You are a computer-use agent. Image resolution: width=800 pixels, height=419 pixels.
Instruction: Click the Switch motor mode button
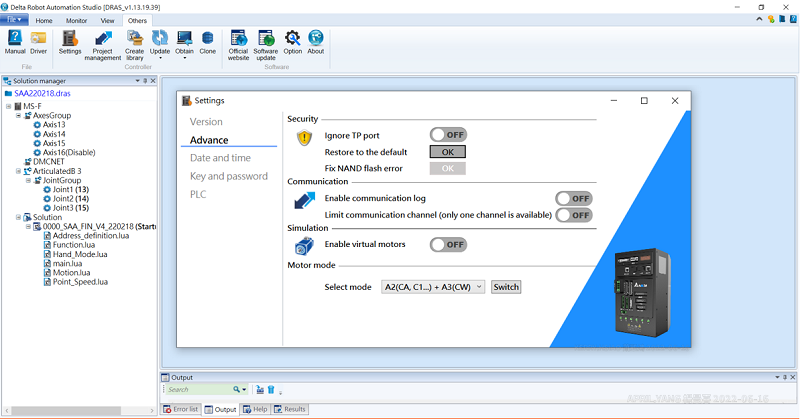(x=506, y=287)
